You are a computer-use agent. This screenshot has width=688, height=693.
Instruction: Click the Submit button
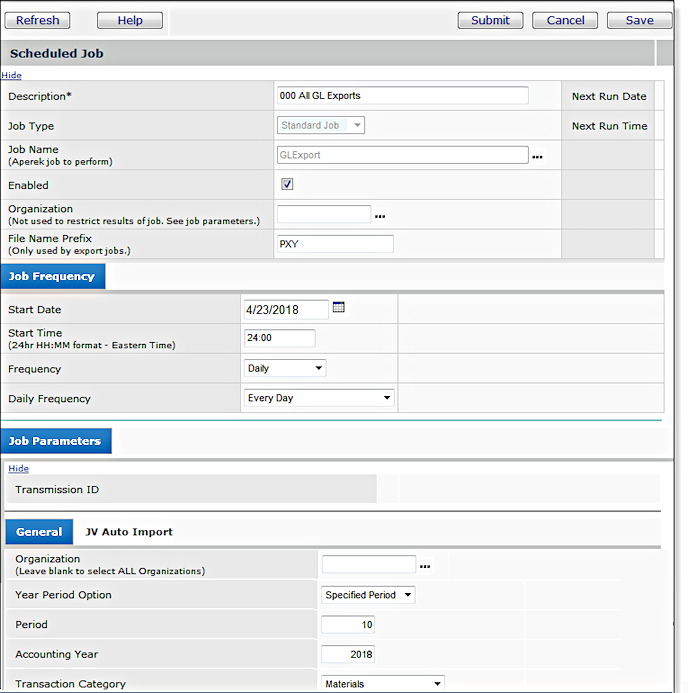pyautogui.click(x=490, y=20)
